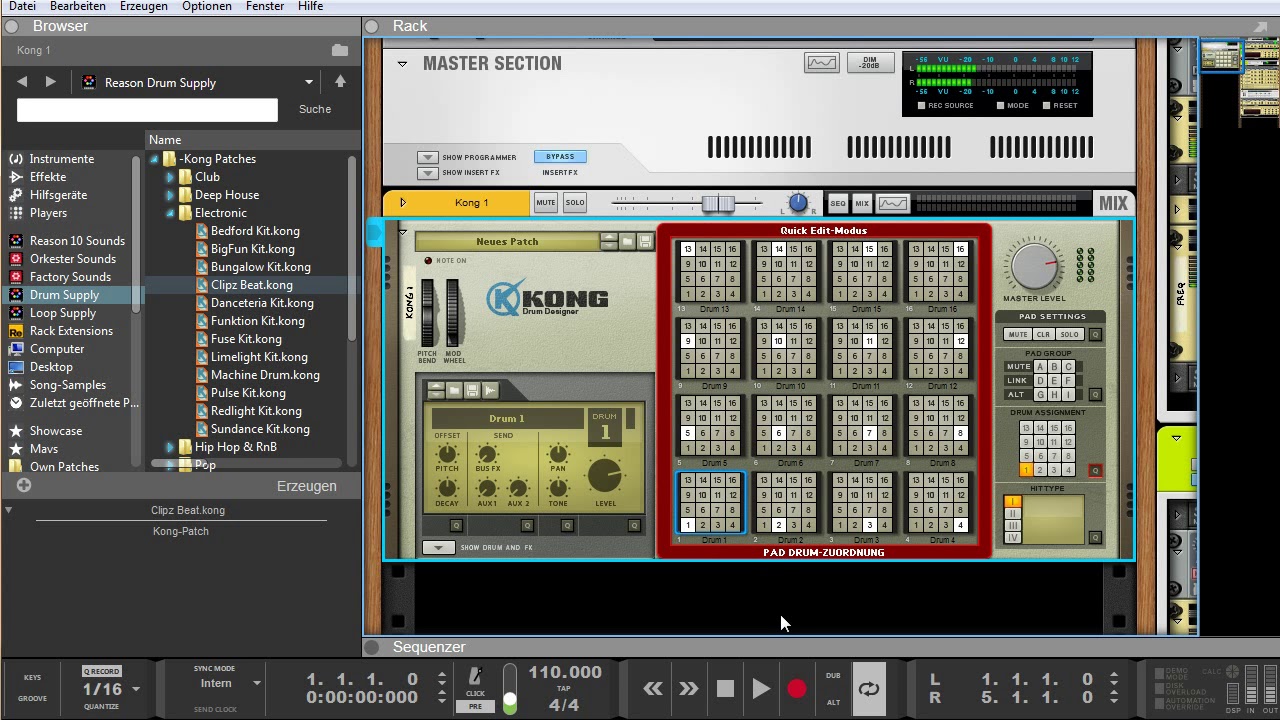Open Factory Sounds location
1280x720 pixels.
70,277
